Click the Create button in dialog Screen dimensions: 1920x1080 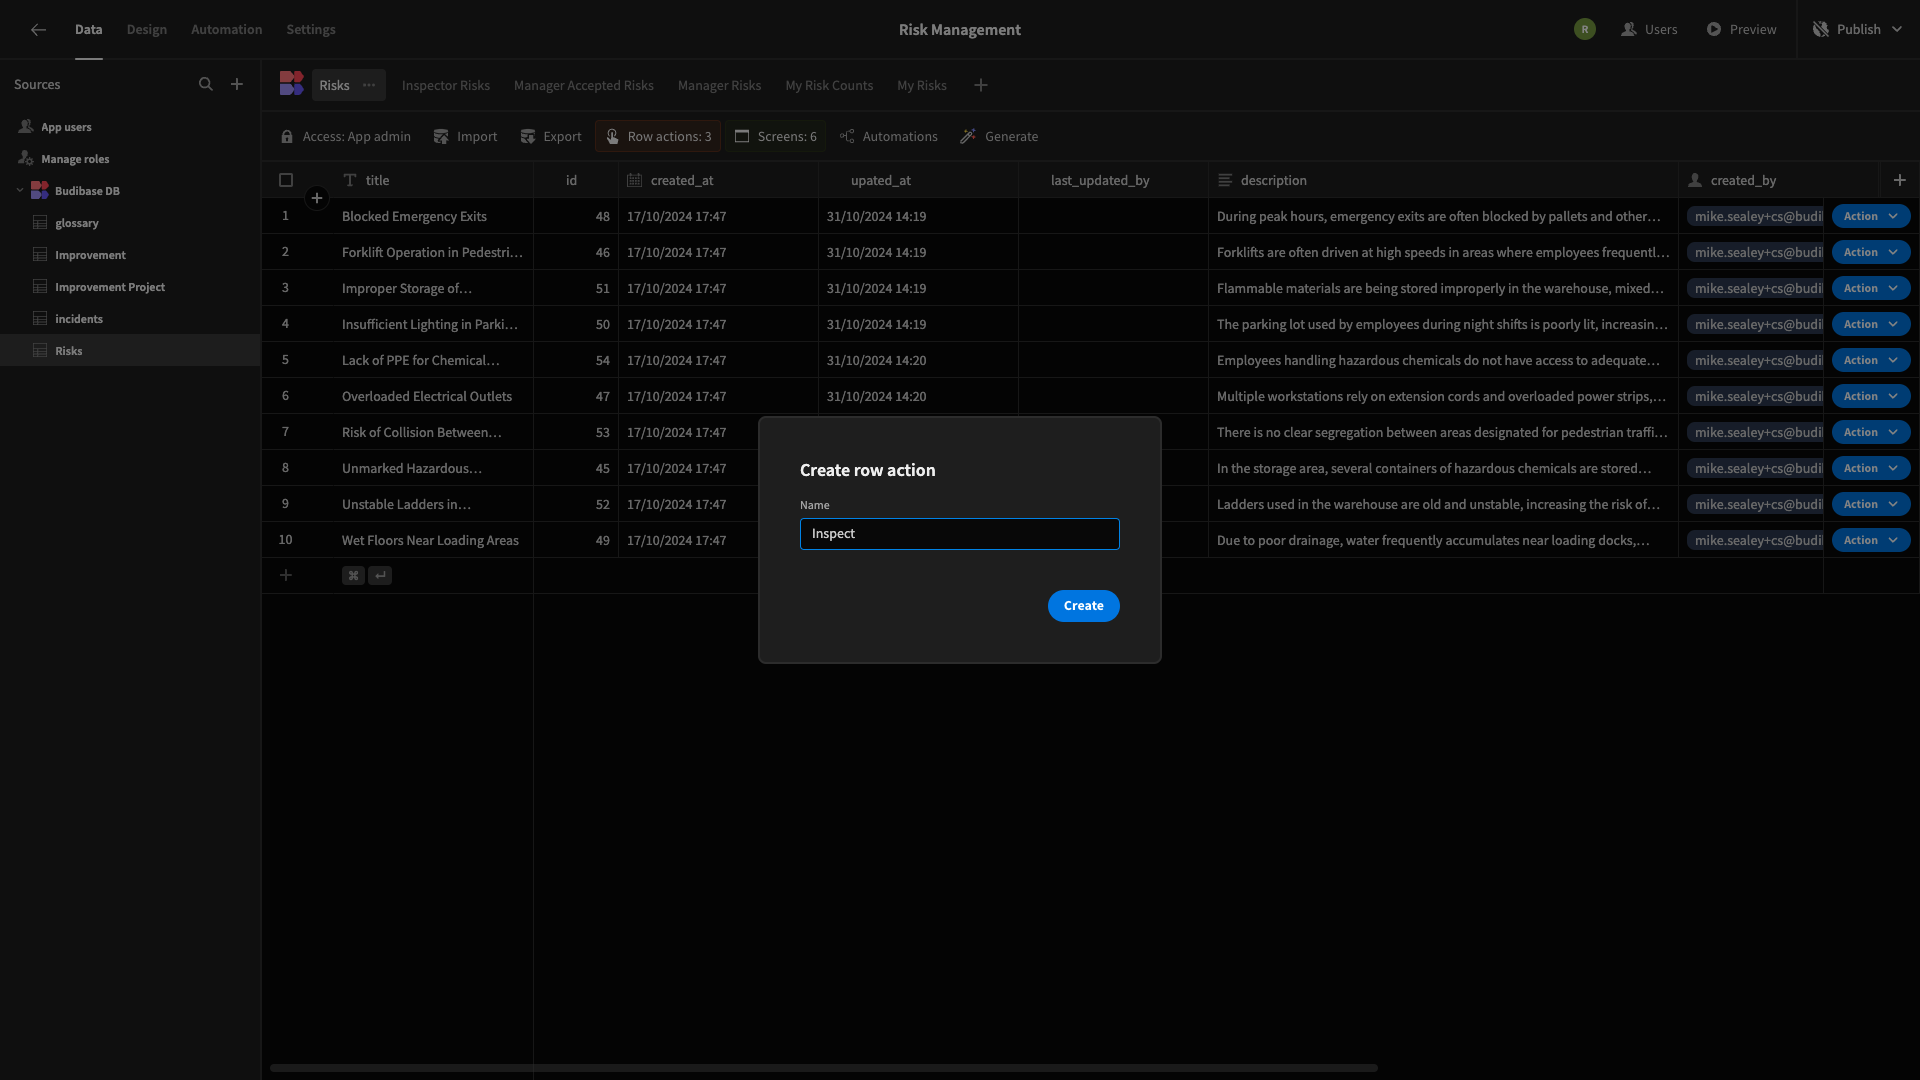point(1084,606)
